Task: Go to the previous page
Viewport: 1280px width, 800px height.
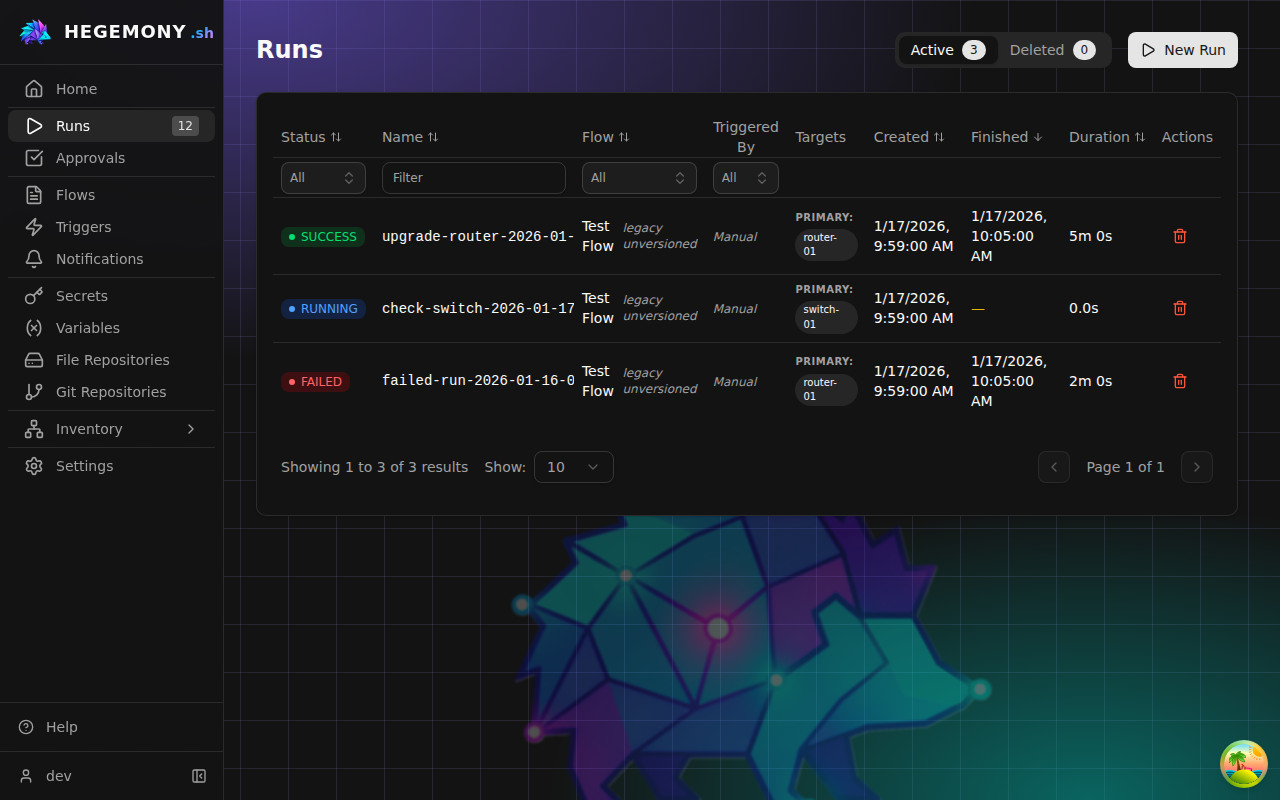Action: pyautogui.click(x=1054, y=467)
